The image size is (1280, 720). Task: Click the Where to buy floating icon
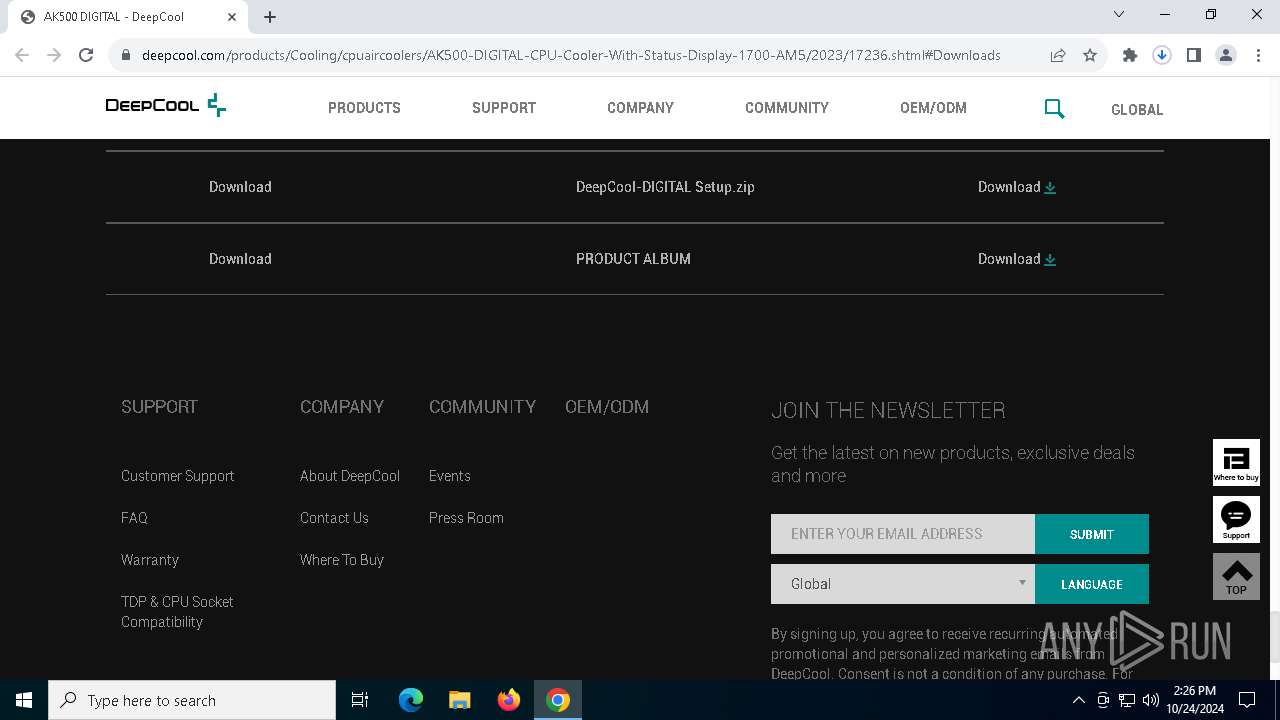click(x=1236, y=462)
